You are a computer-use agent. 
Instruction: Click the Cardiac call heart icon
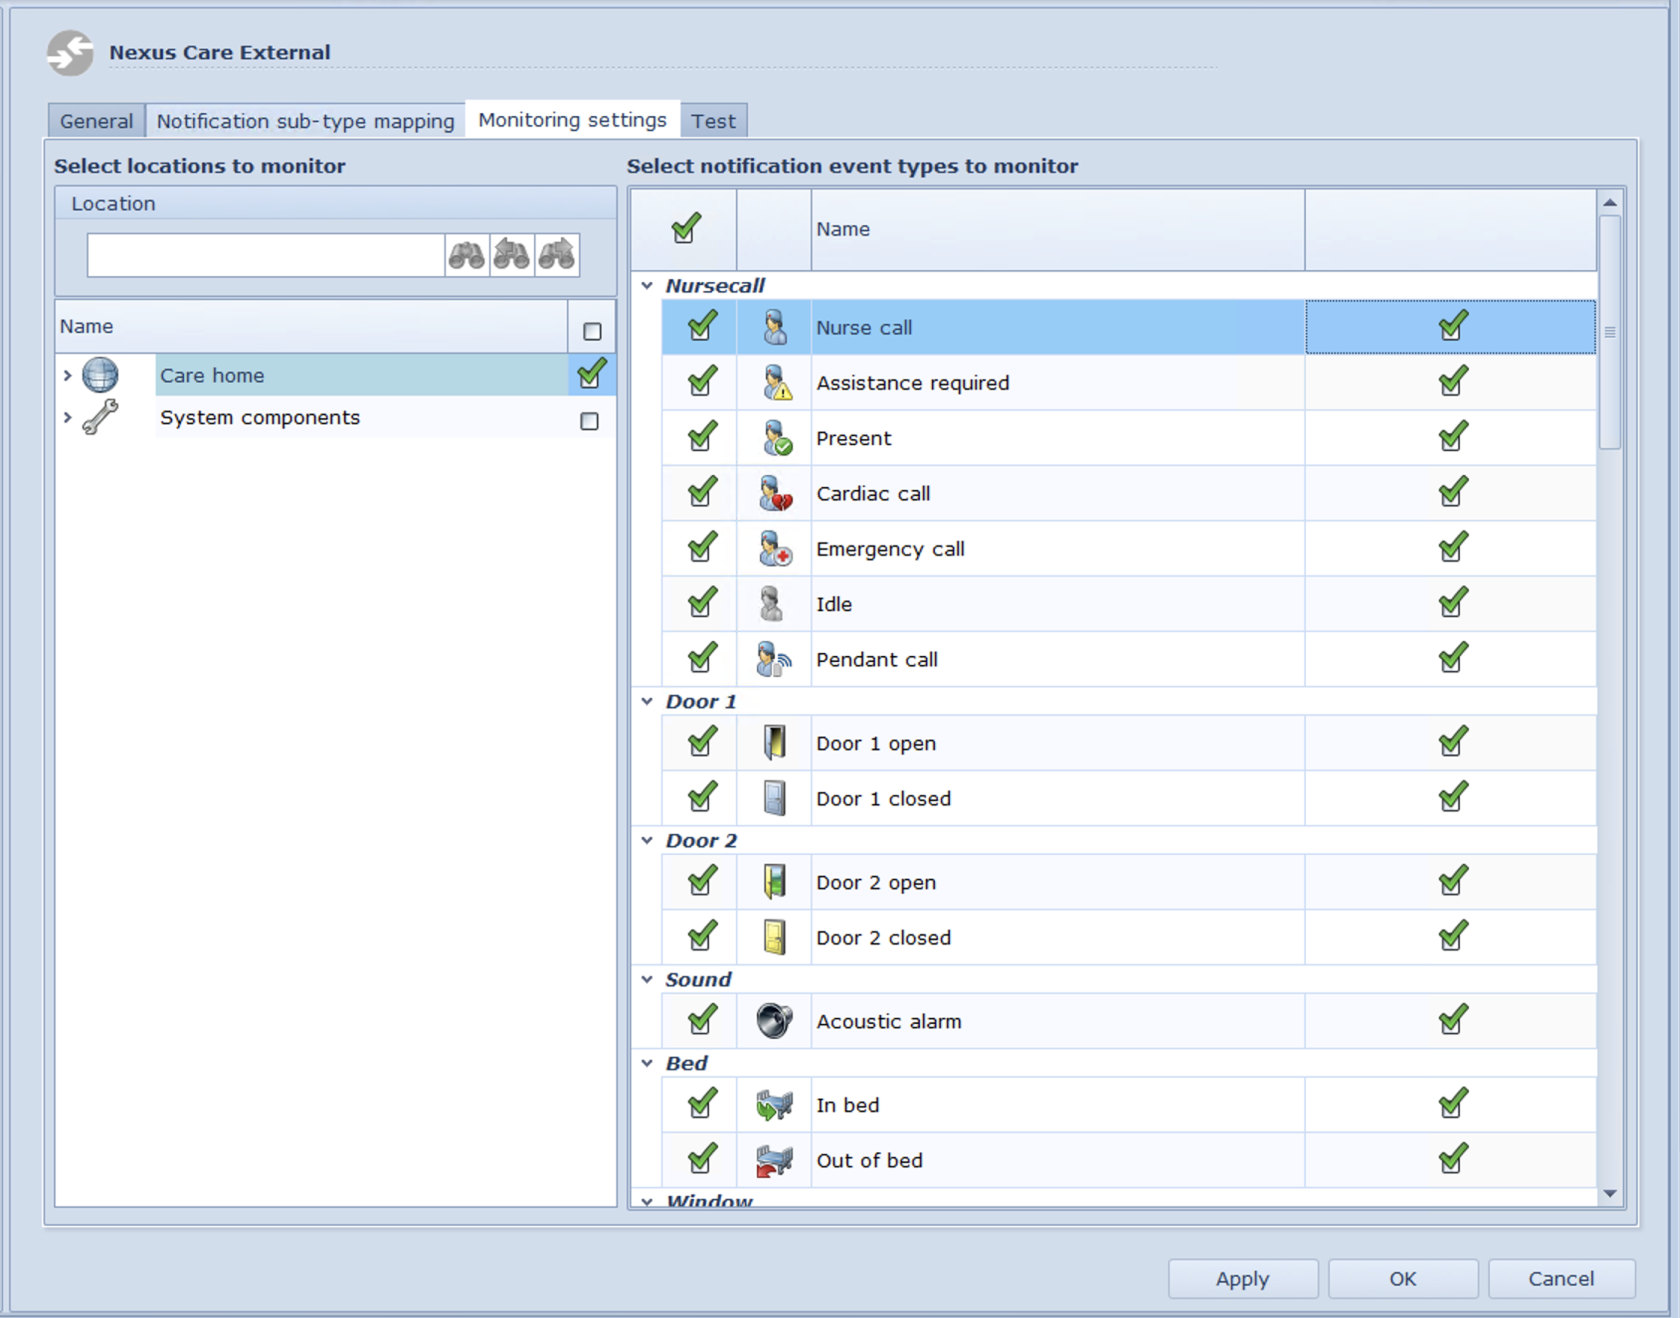[774, 493]
